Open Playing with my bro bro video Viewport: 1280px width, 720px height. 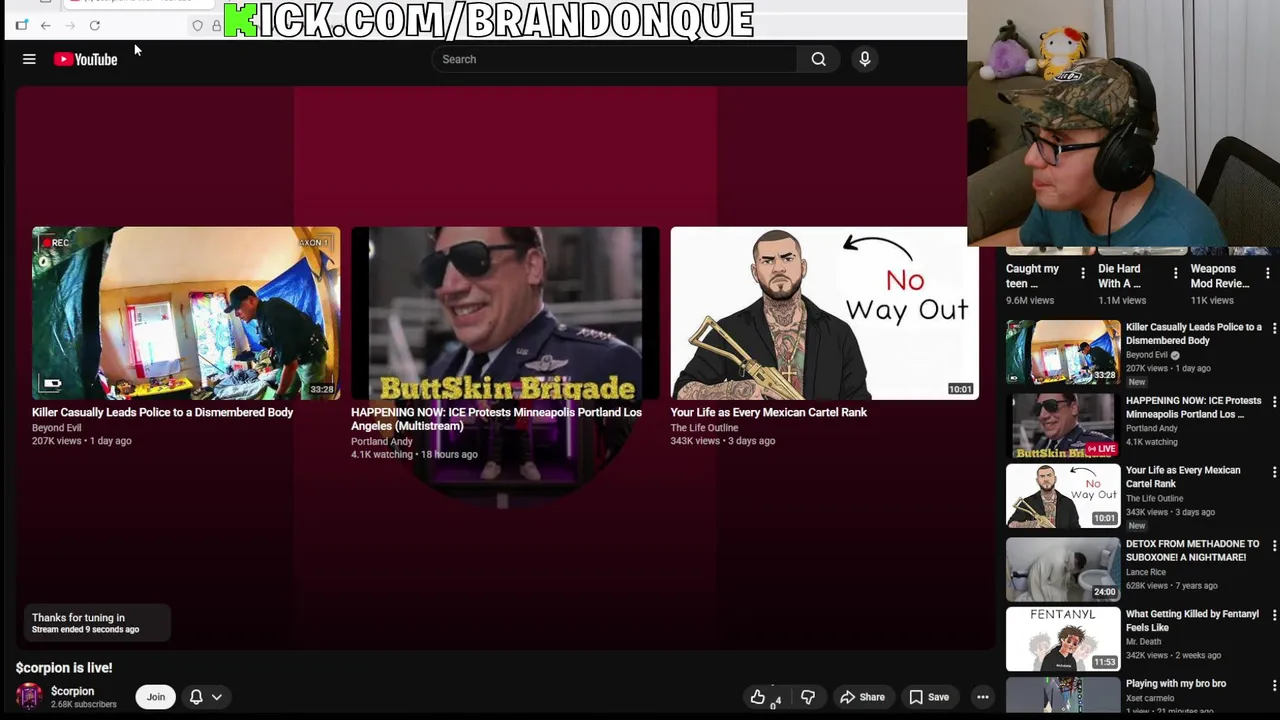(1176, 684)
